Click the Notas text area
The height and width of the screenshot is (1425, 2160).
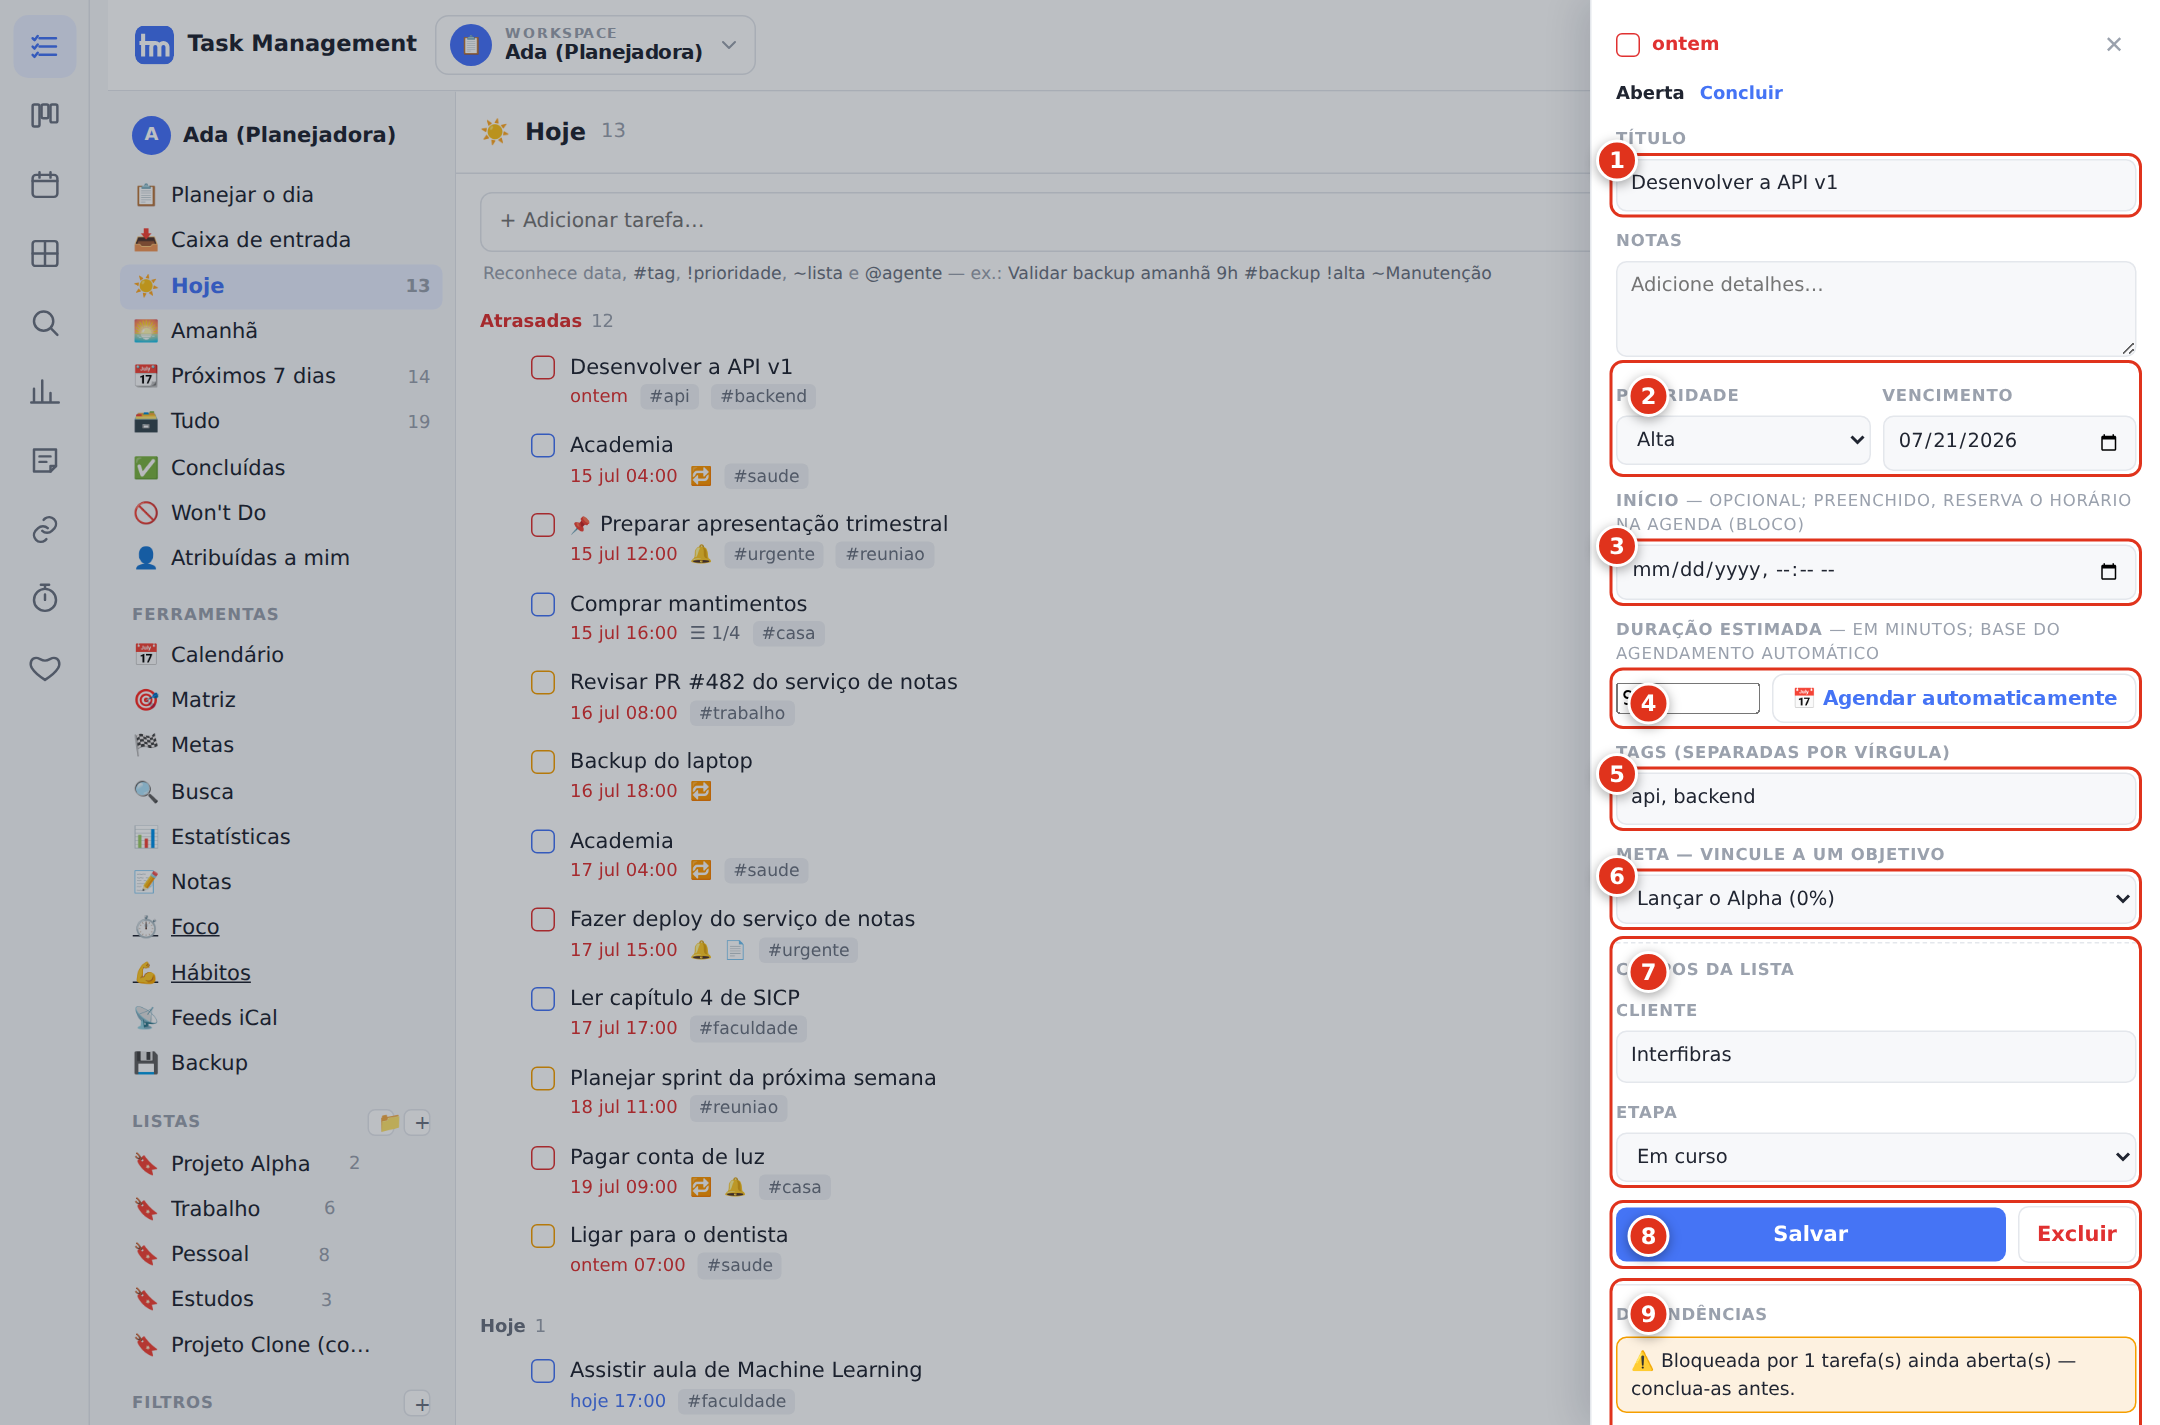[1876, 309]
